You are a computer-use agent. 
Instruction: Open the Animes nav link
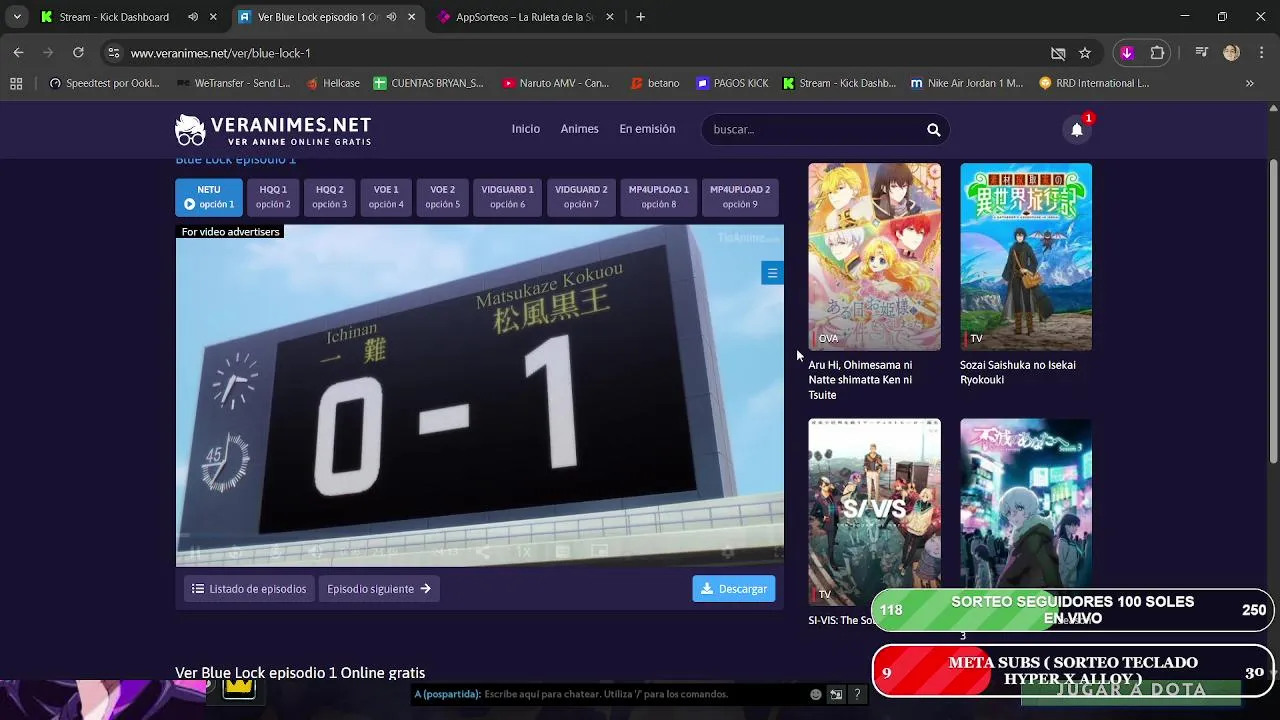pyautogui.click(x=579, y=129)
